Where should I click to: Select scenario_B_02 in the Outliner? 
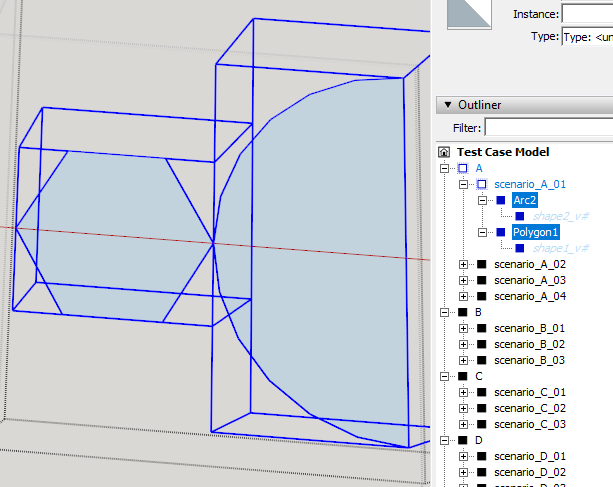(529, 344)
